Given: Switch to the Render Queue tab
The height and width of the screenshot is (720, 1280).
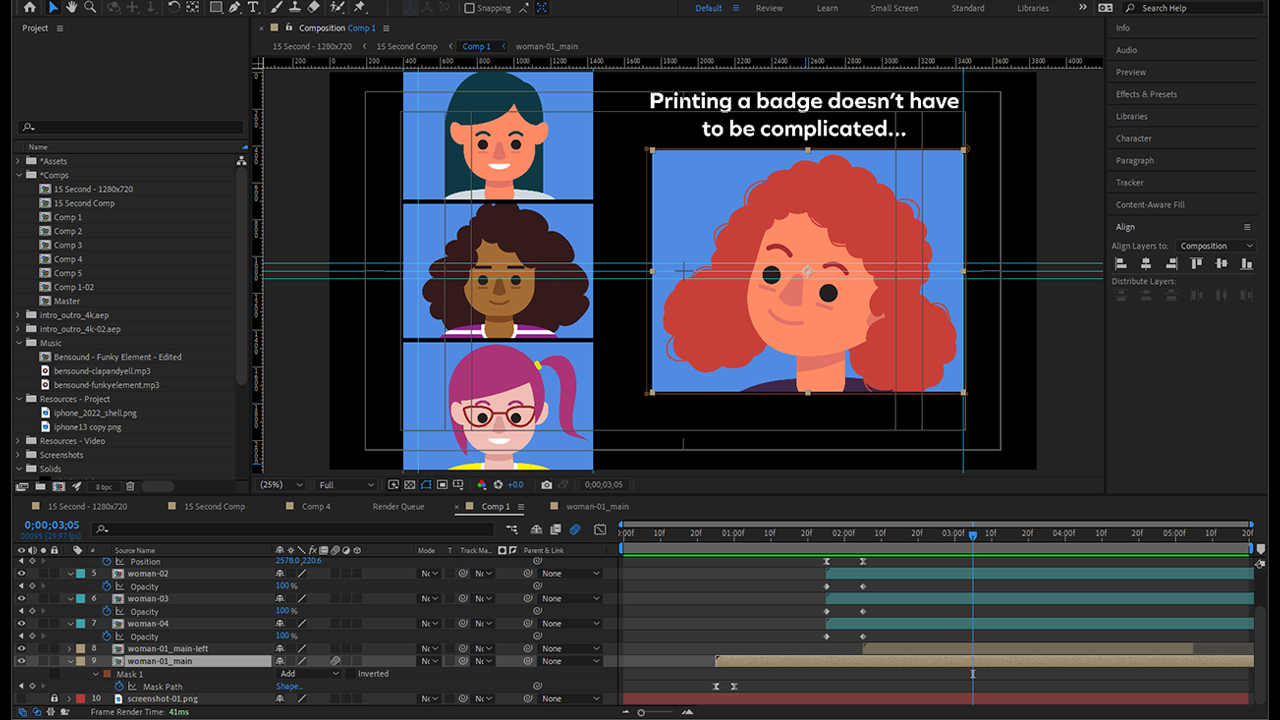Looking at the screenshot, I should pyautogui.click(x=398, y=507).
